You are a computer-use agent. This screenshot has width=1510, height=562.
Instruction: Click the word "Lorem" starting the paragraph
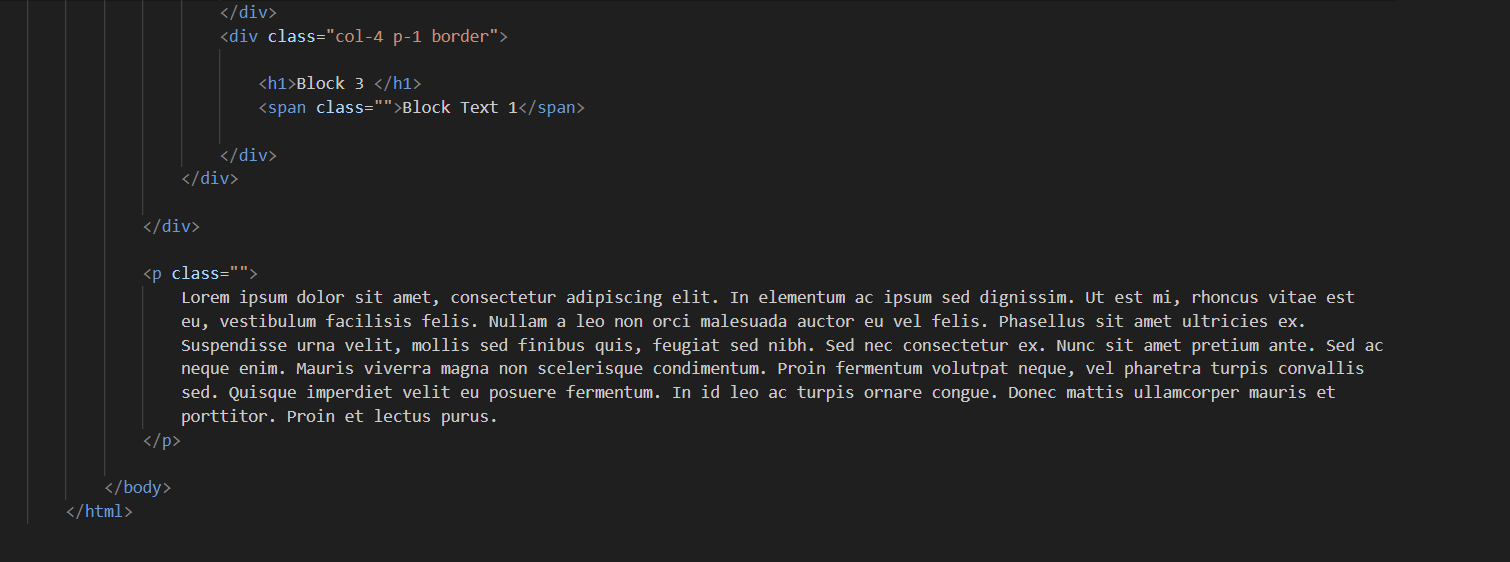point(205,297)
